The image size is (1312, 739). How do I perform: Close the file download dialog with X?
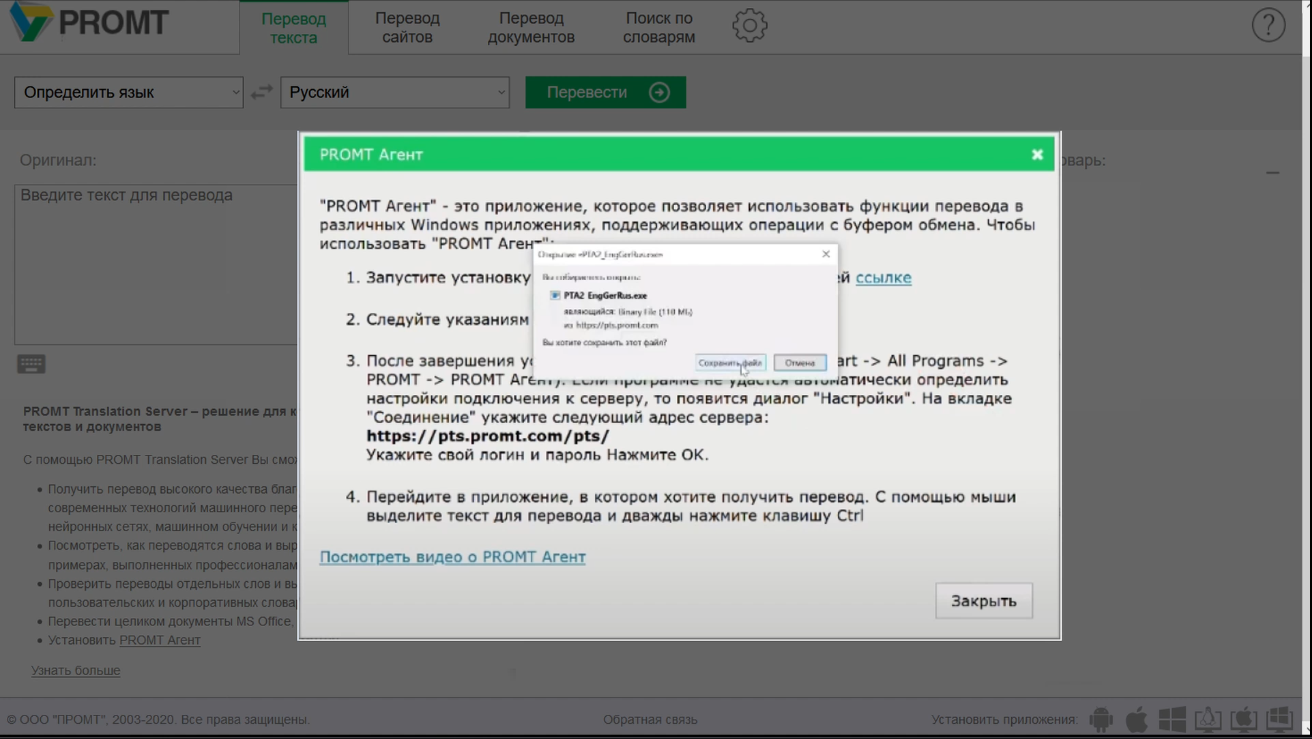click(826, 254)
